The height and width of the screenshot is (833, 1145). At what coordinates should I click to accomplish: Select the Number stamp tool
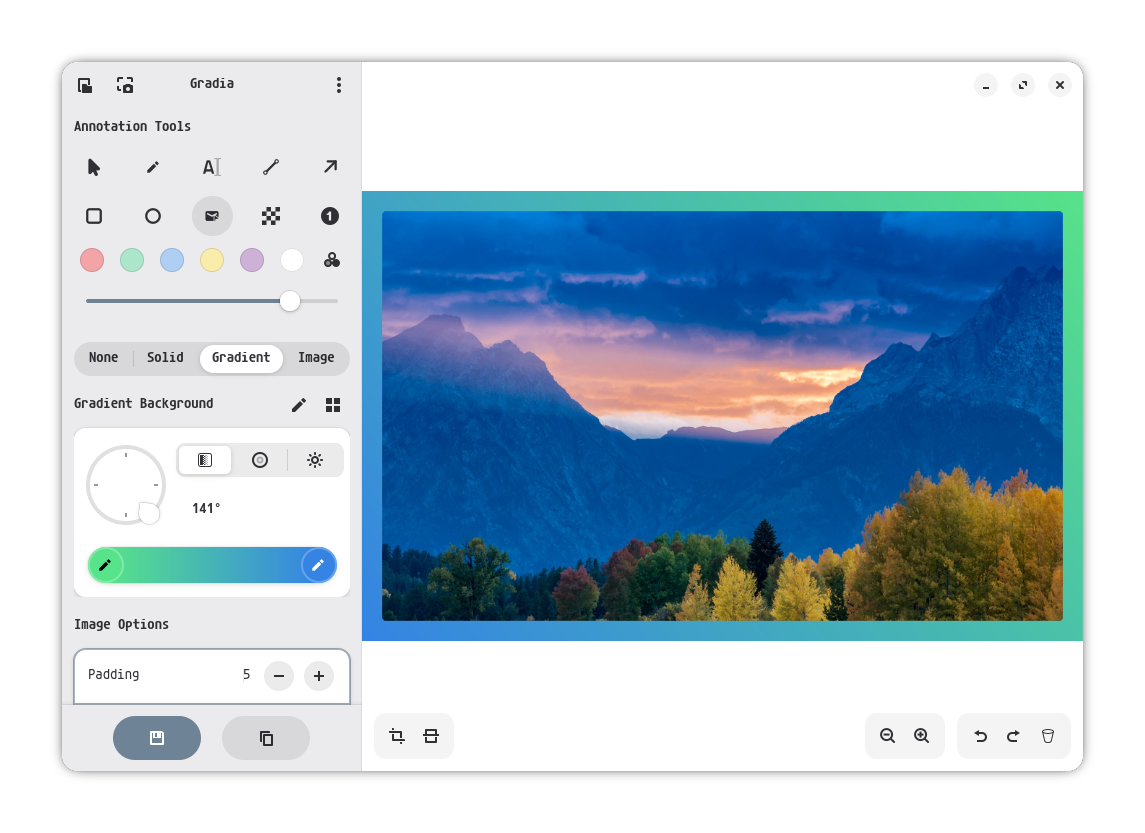tap(330, 216)
